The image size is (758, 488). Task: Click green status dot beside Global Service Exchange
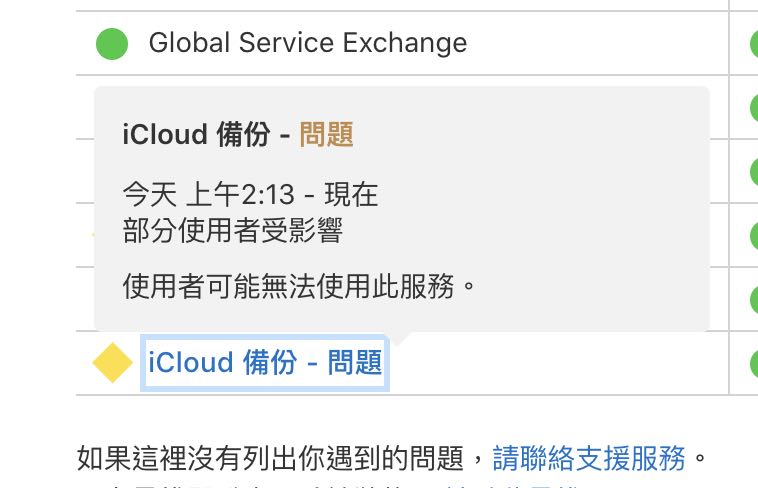click(112, 44)
